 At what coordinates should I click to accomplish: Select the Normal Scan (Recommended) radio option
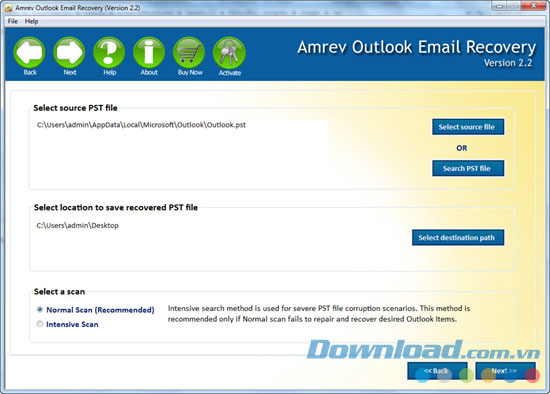pyautogui.click(x=40, y=309)
